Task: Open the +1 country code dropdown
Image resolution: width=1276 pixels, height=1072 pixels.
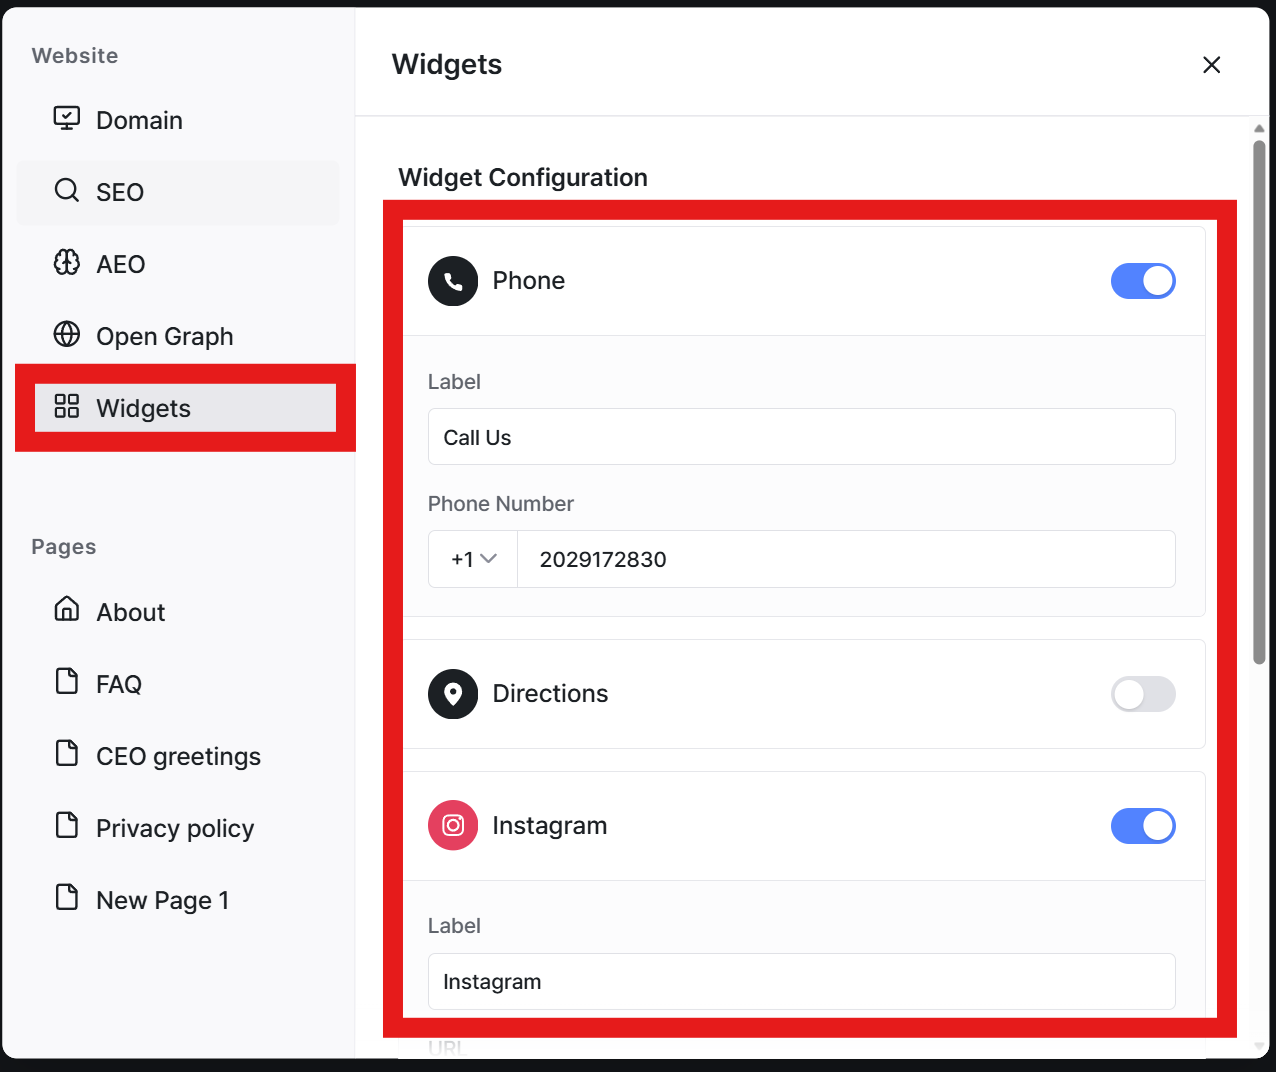Action: pyautogui.click(x=473, y=559)
